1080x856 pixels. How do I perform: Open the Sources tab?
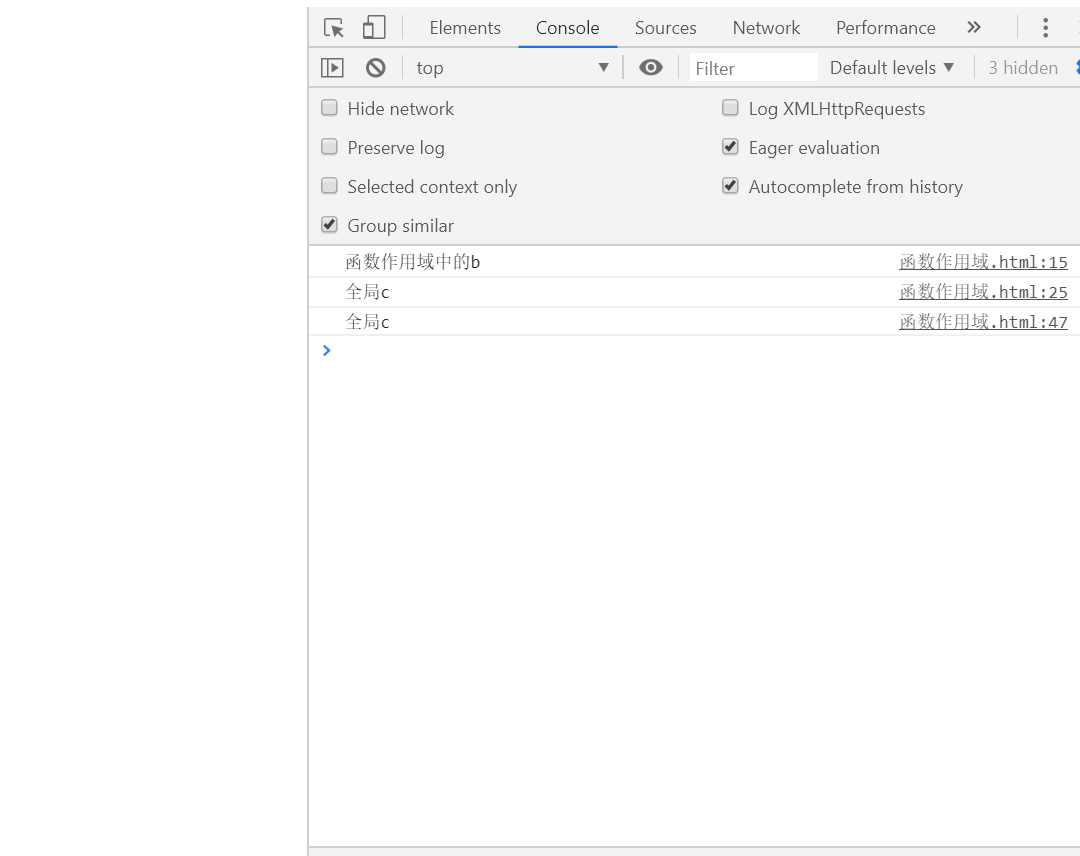click(665, 28)
